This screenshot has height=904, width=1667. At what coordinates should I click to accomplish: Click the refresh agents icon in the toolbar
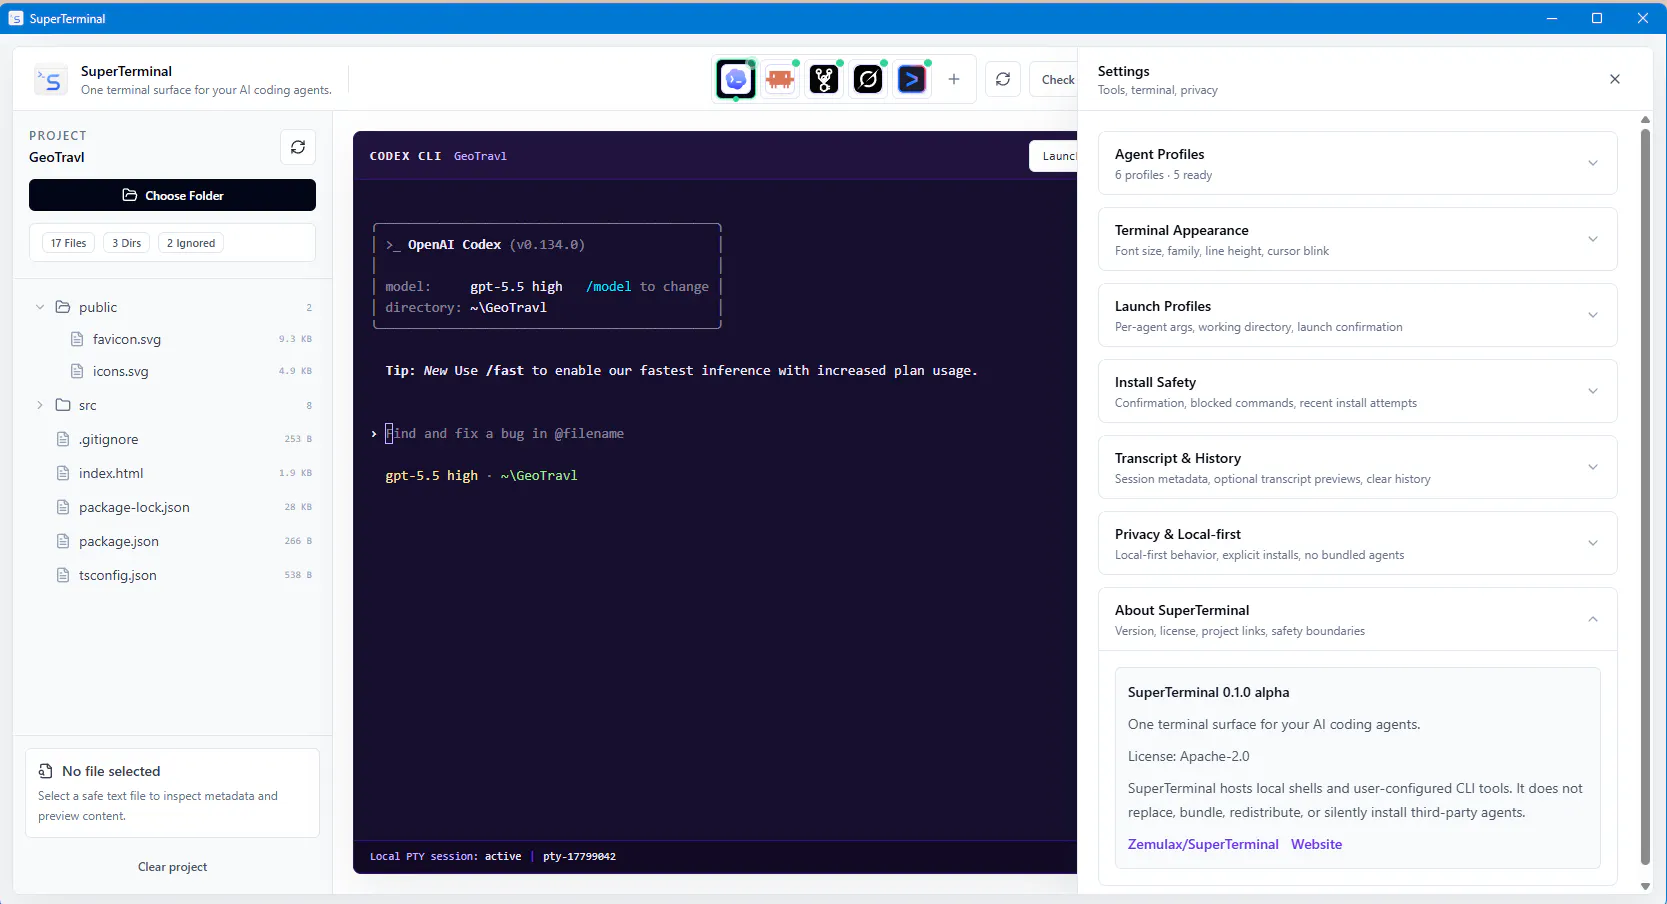pos(1003,79)
